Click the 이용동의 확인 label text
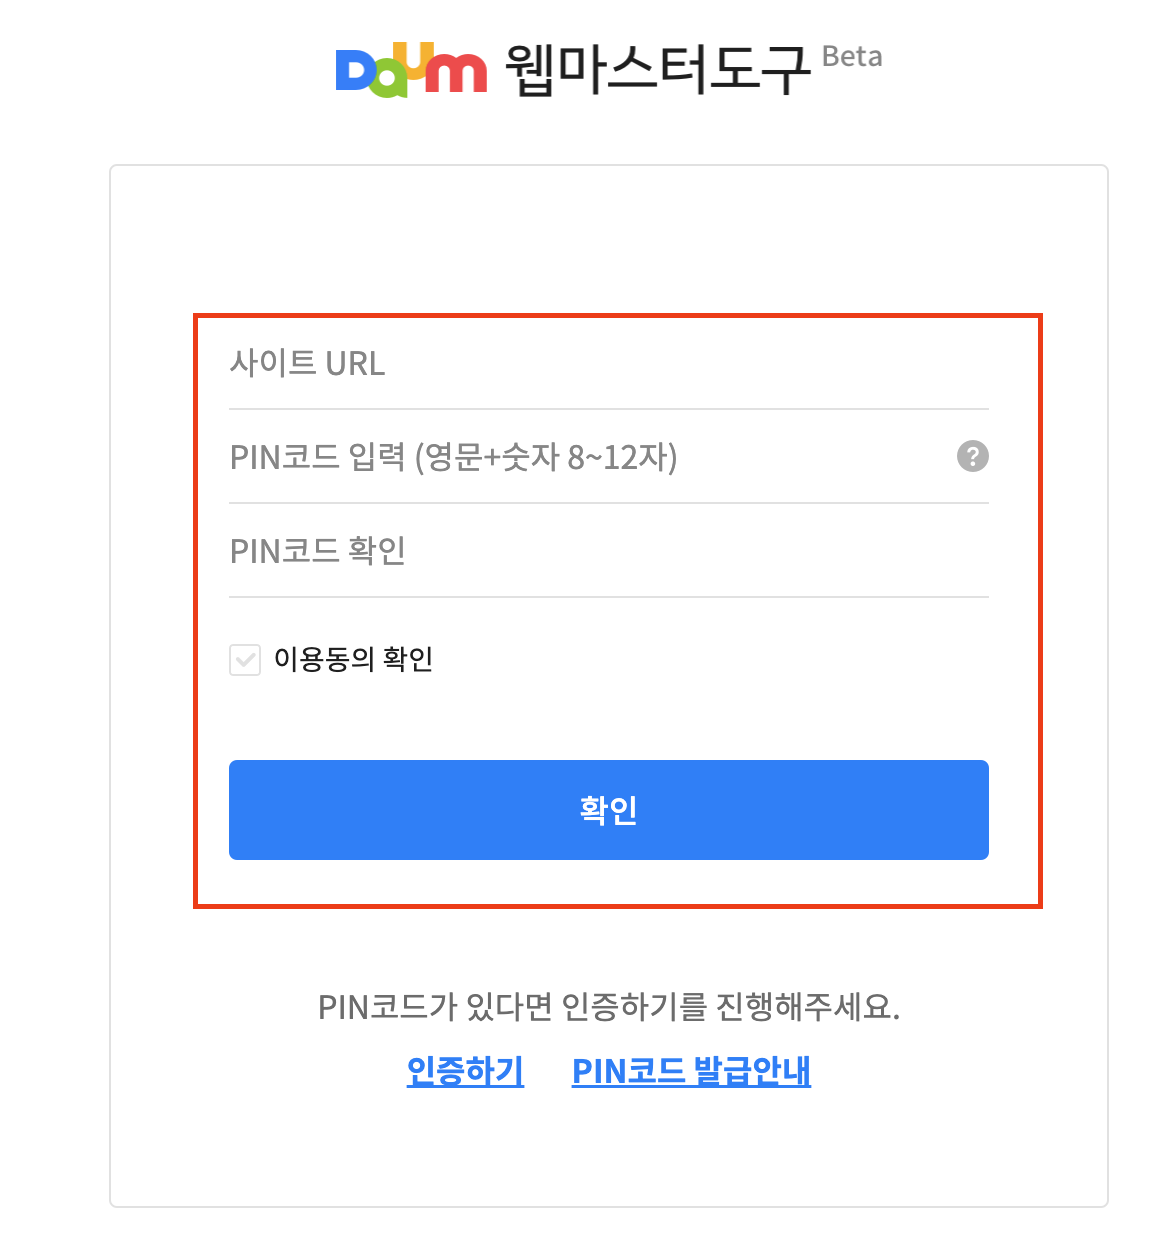Viewport: 1172px width, 1256px height. [x=353, y=659]
